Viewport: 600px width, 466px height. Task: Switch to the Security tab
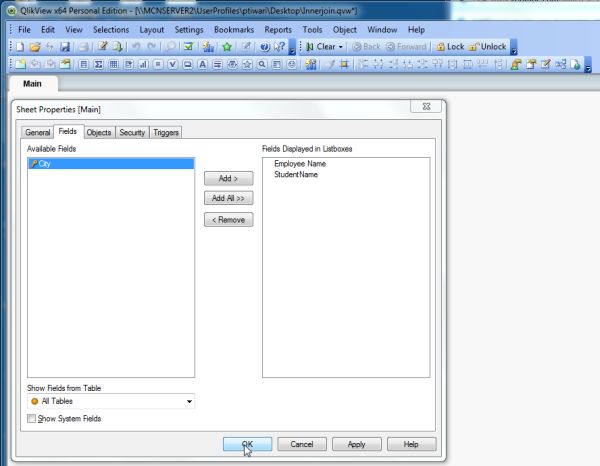pyautogui.click(x=132, y=132)
